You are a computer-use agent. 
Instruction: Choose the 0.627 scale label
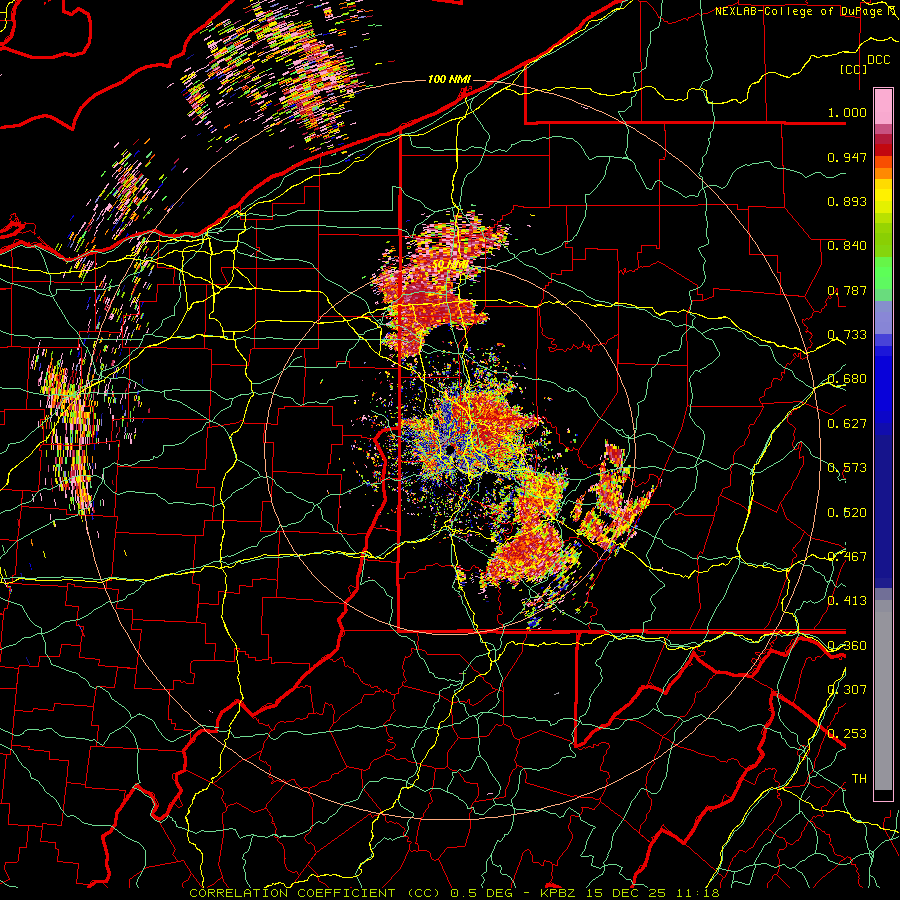point(847,424)
